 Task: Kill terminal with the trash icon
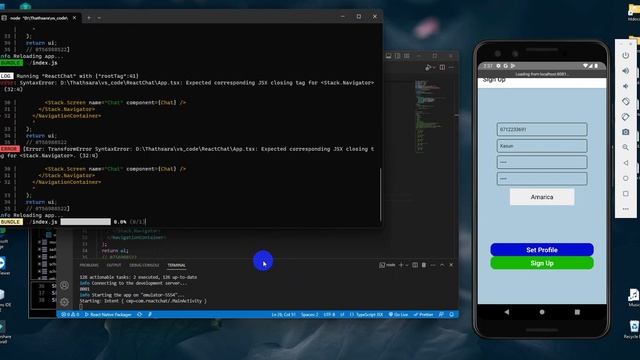click(x=424, y=265)
